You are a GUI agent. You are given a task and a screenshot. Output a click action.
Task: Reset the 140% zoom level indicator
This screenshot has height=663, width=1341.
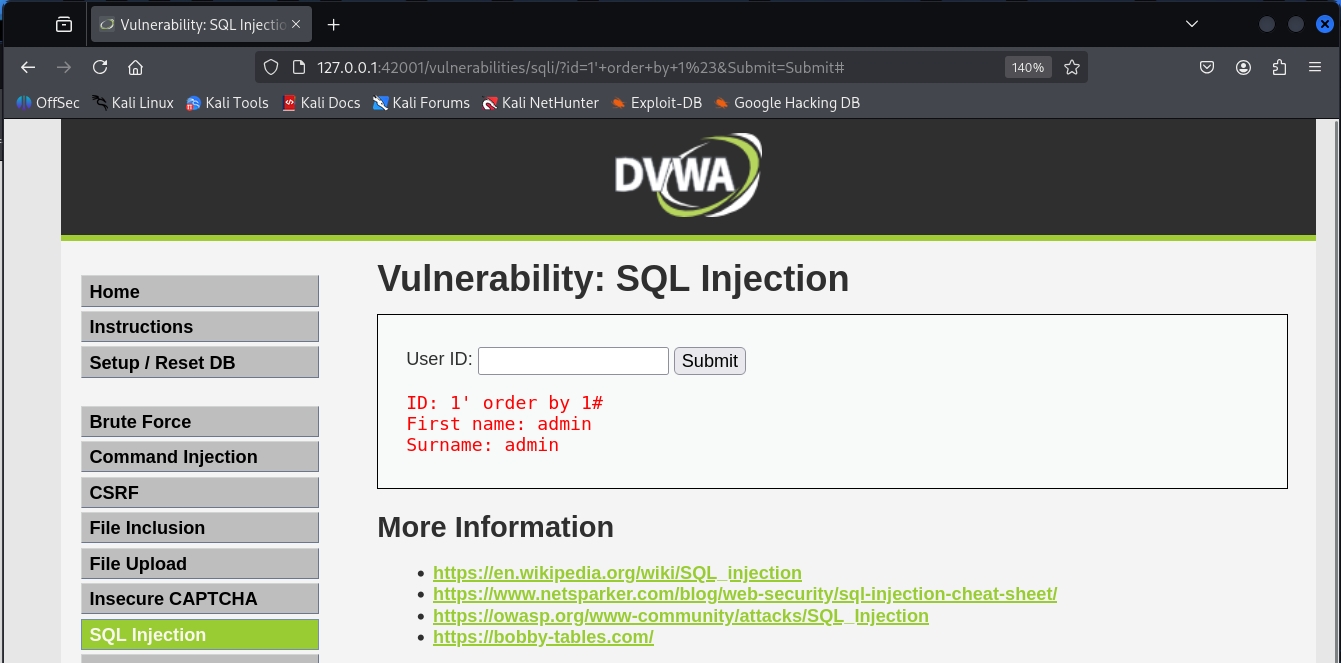[1027, 67]
